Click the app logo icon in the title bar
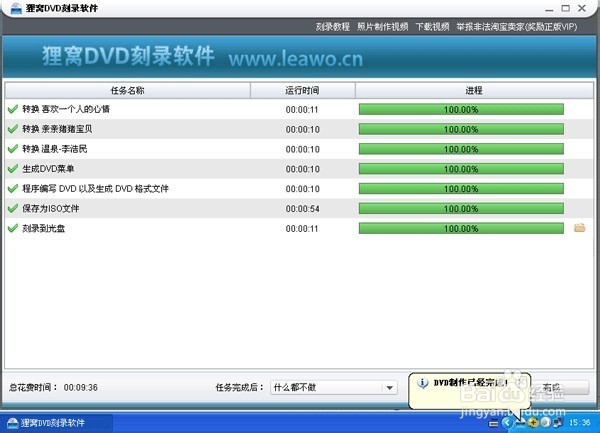Screen dimensions: 600x433 [16, 8]
